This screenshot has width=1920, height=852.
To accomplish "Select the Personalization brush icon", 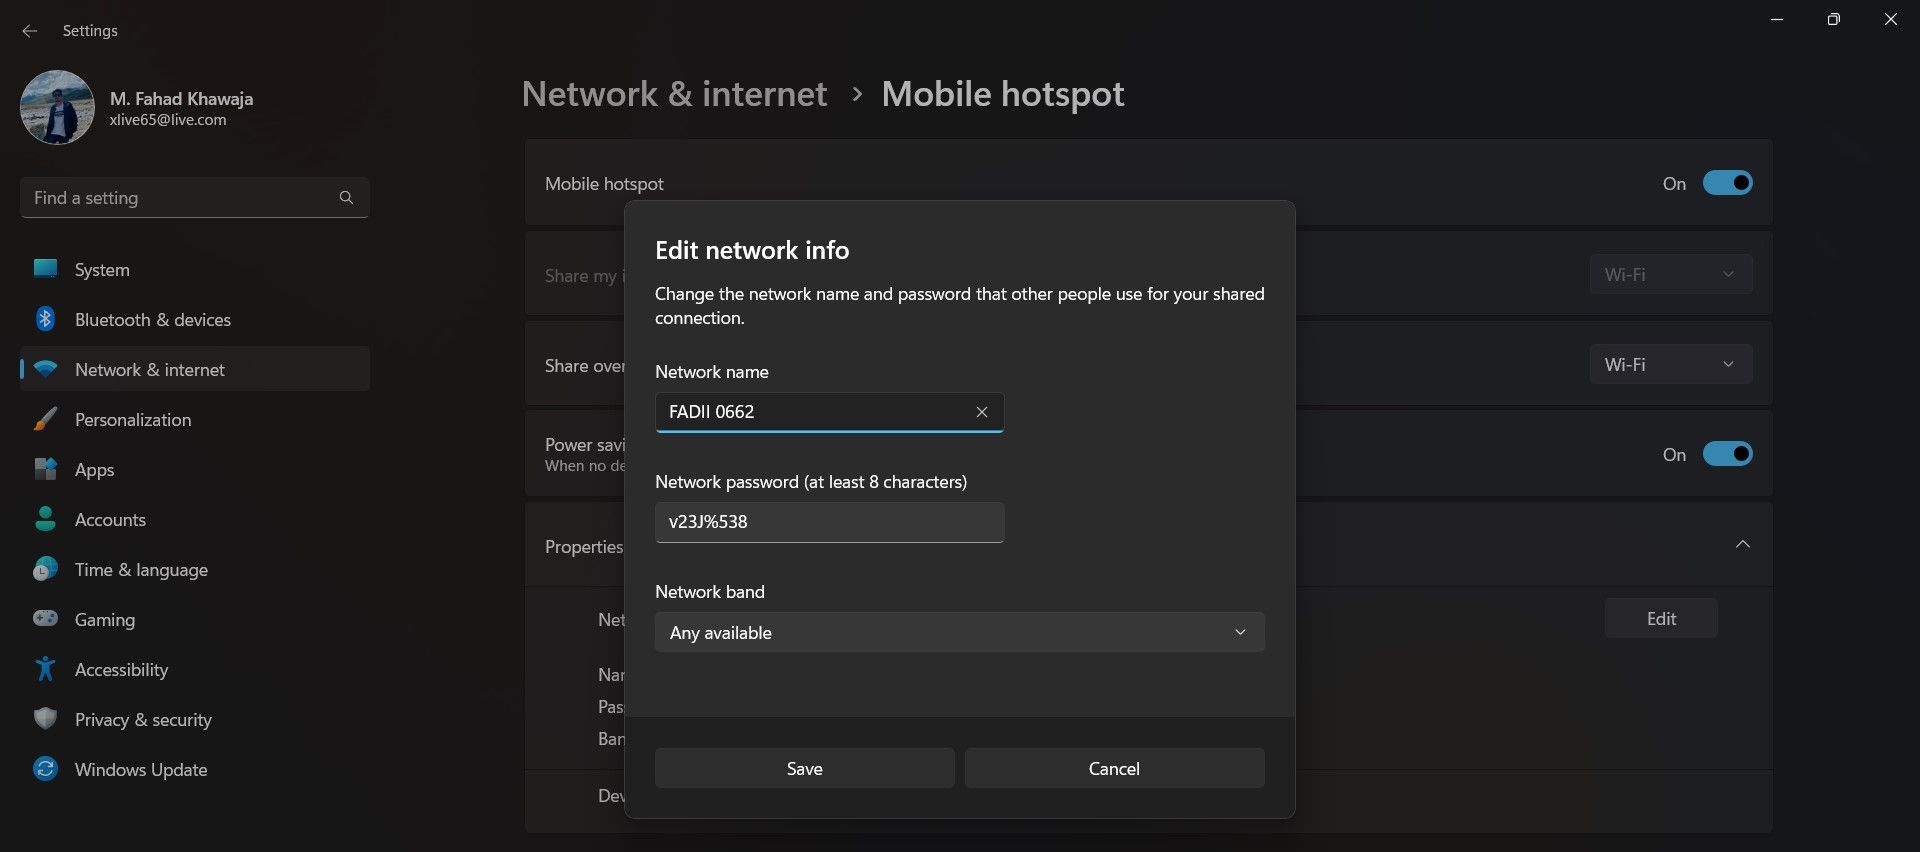I will pyautogui.click(x=45, y=419).
